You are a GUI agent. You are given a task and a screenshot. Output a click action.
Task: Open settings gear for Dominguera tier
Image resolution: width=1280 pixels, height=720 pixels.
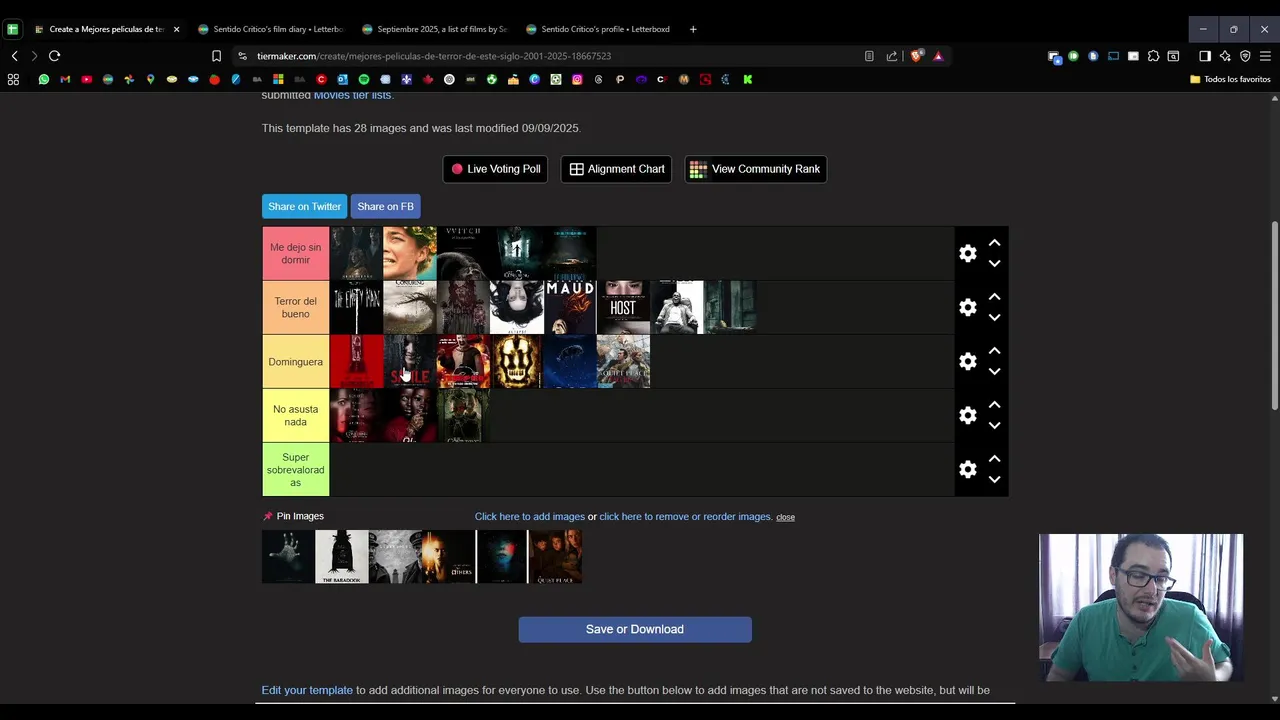point(967,362)
